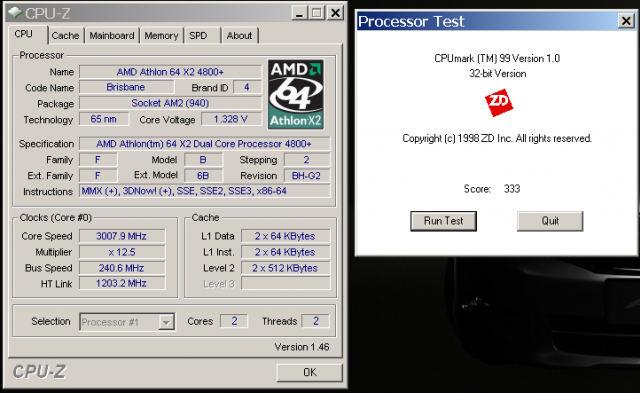The image size is (640, 393).
Task: Click the Version 1.46 text
Action: pyautogui.click(x=302, y=347)
